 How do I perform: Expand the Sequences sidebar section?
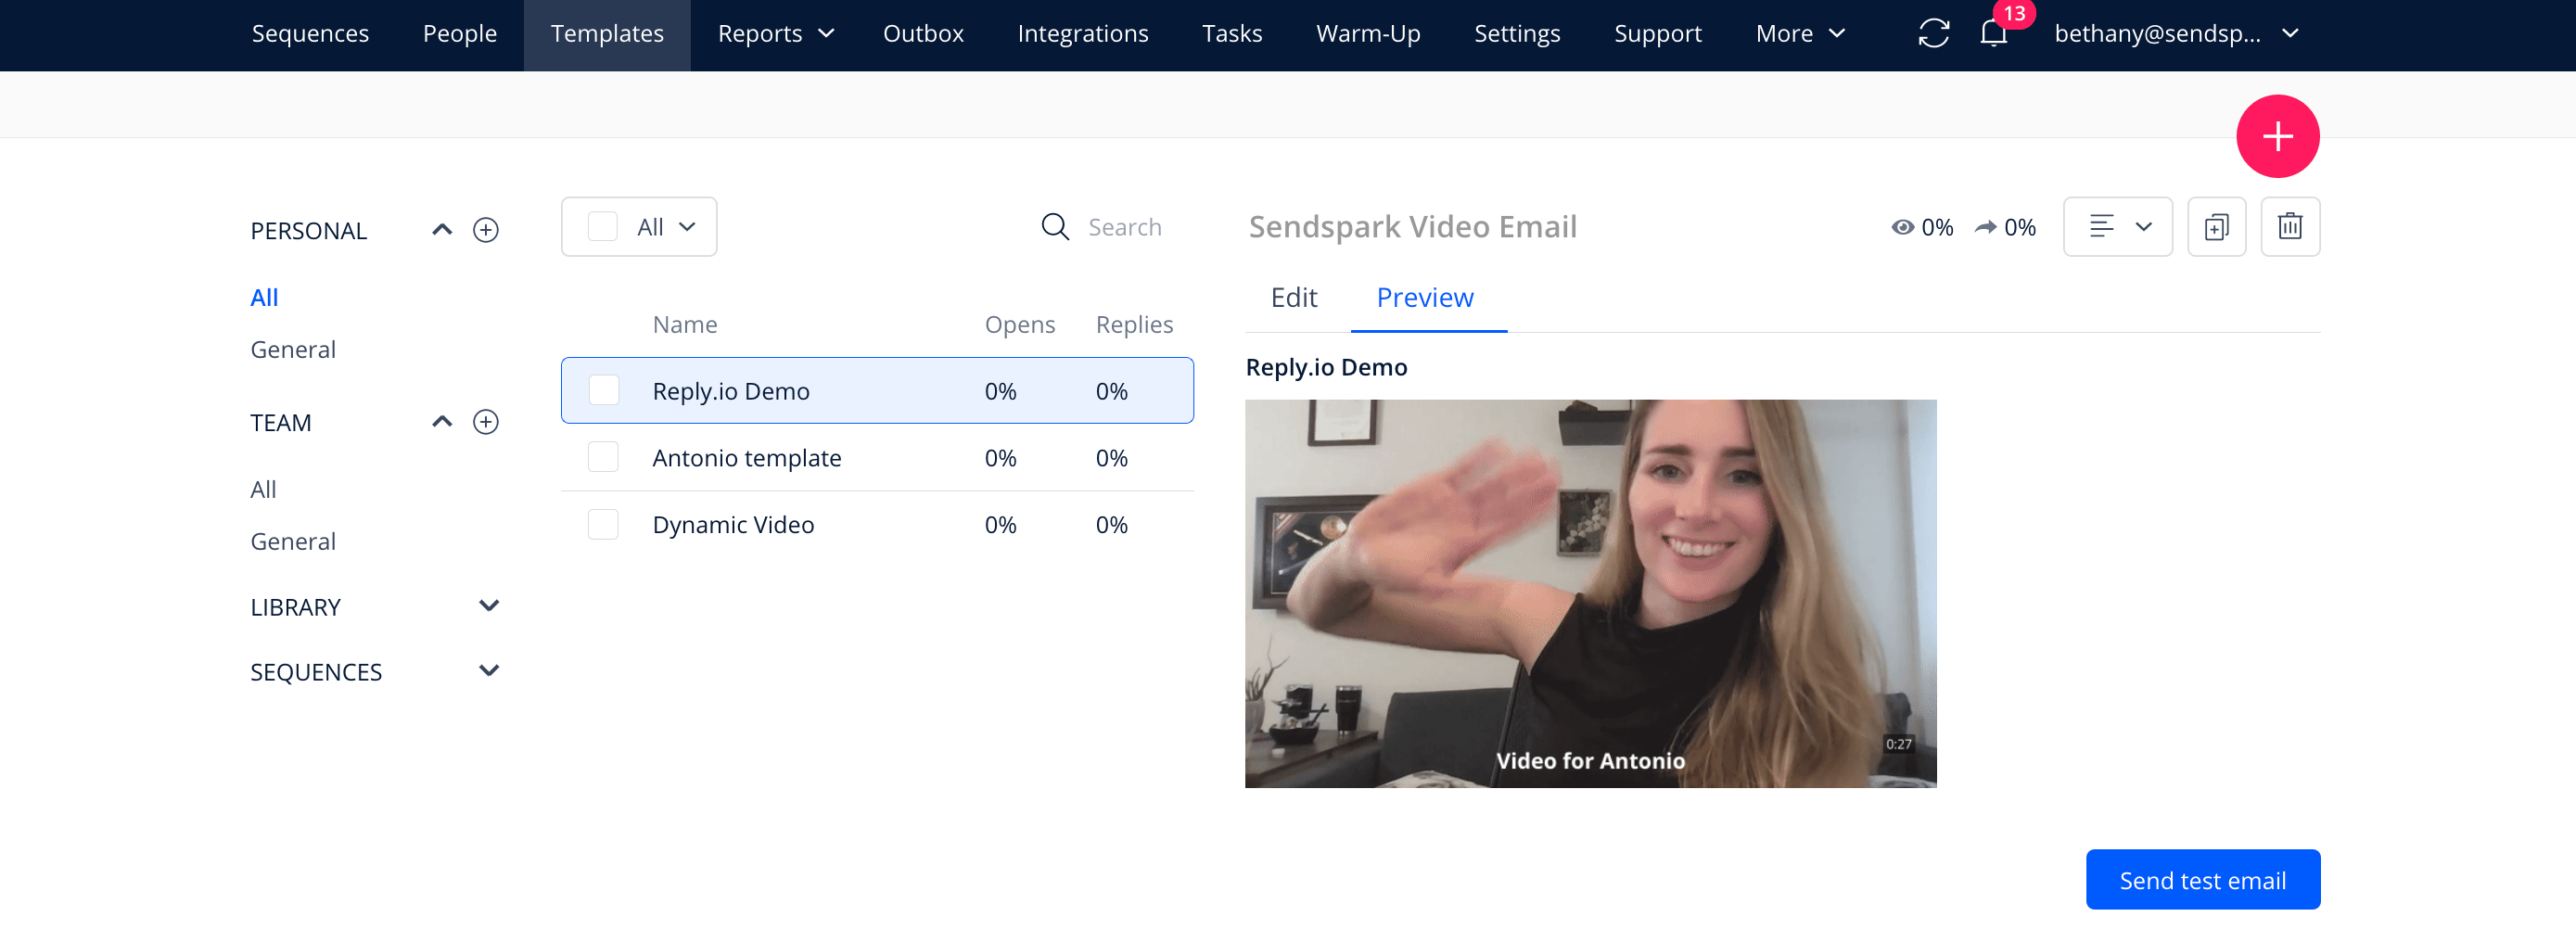point(489,671)
